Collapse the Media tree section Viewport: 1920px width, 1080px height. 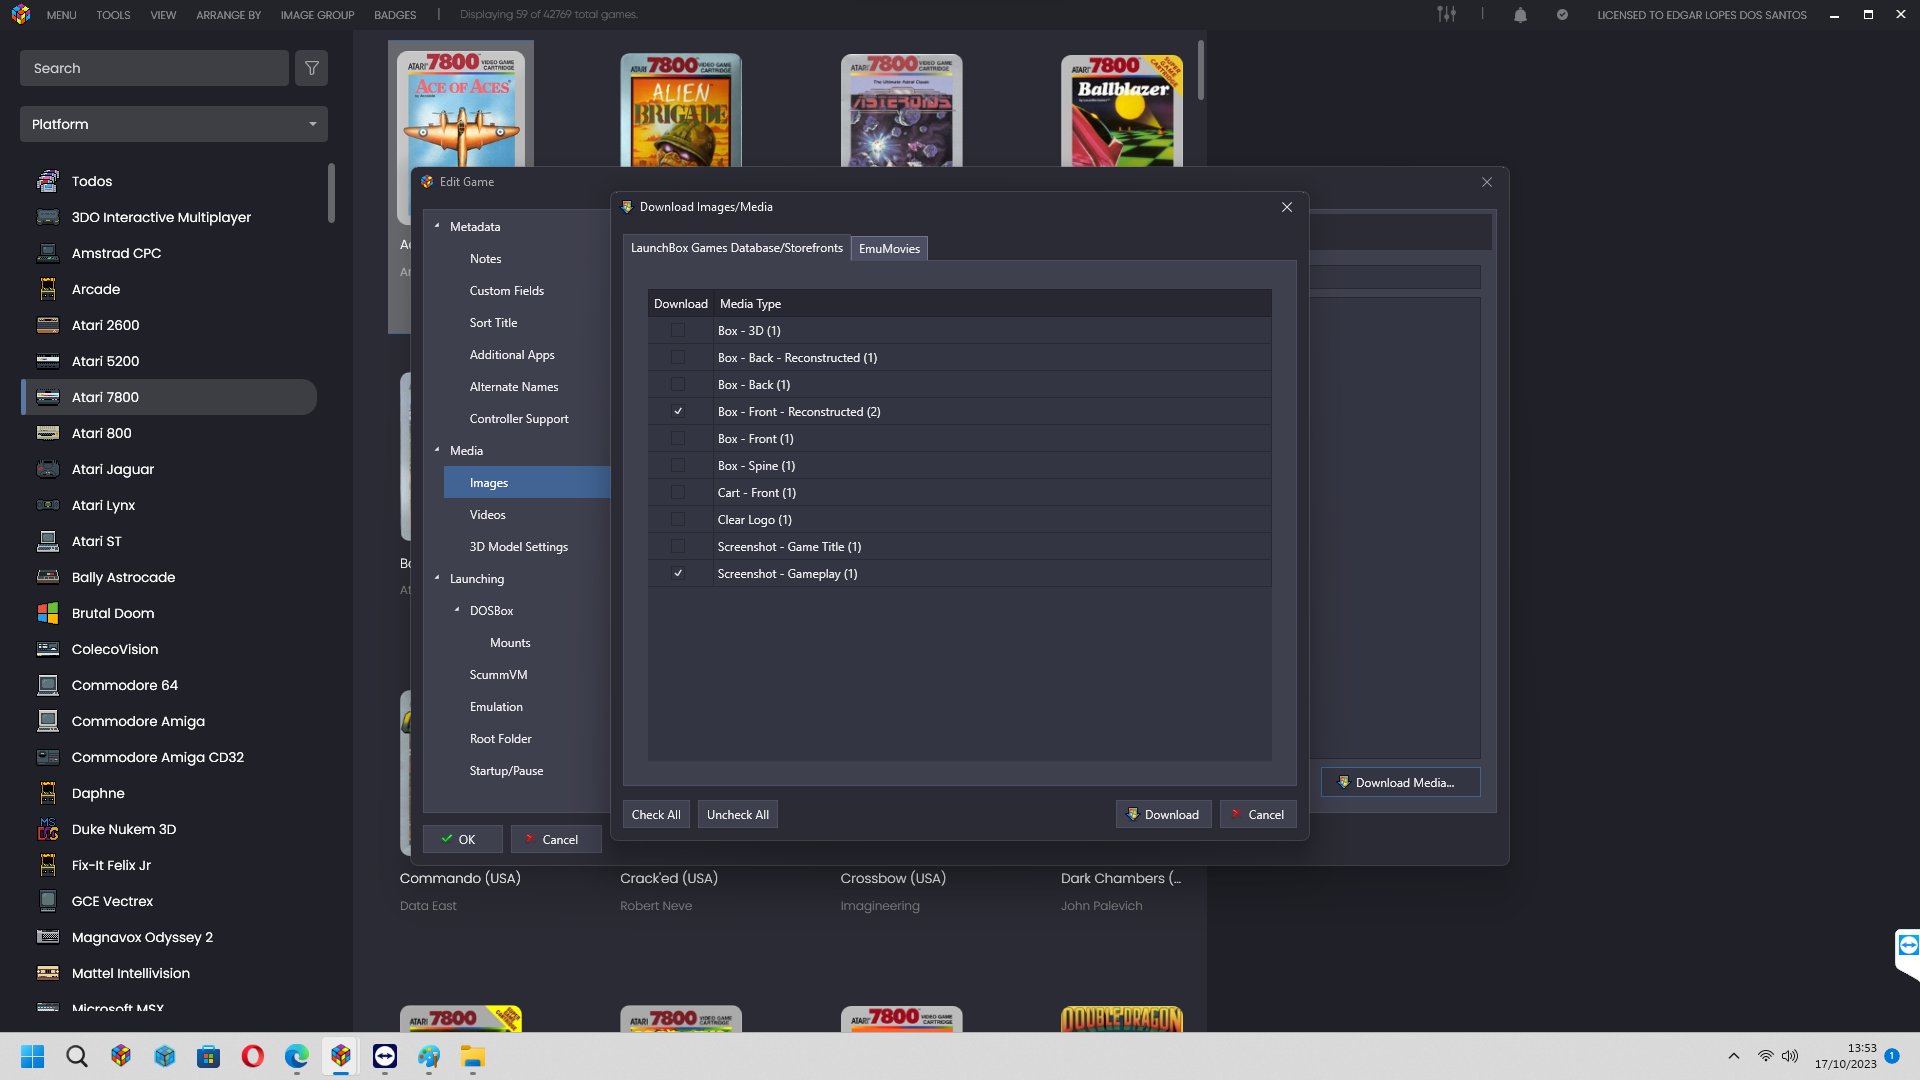pos(437,450)
